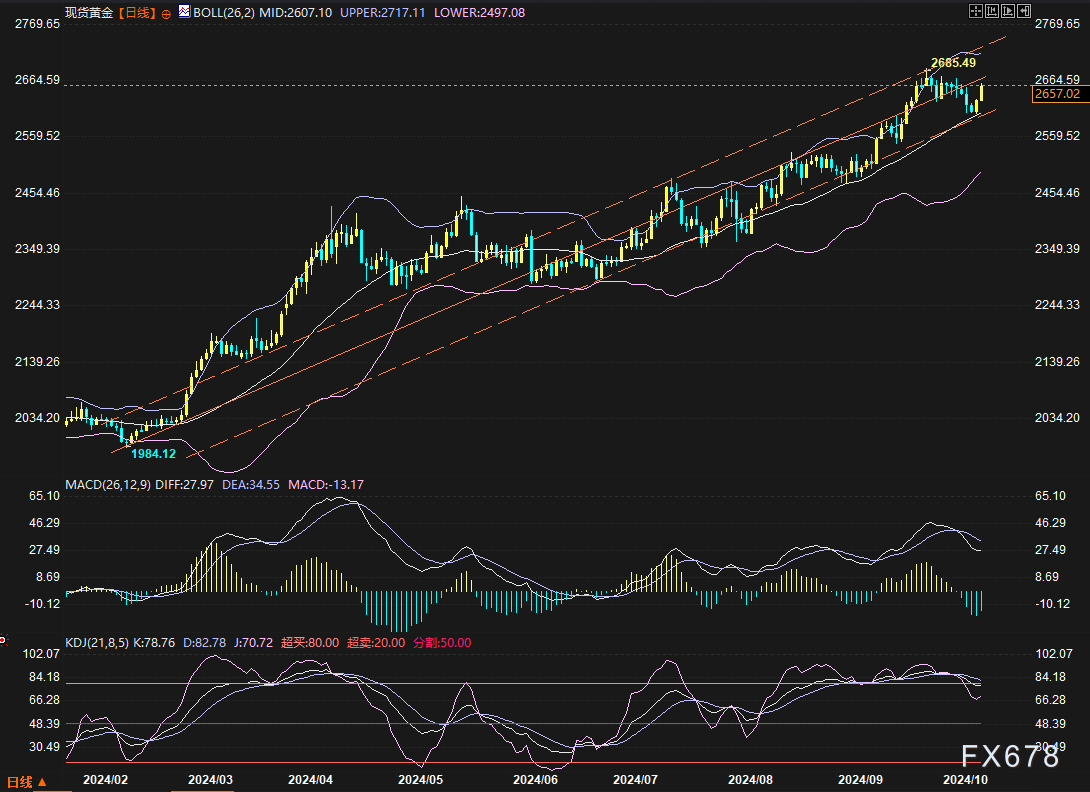Click the 超买:80.00 overbought threshold label
1090x792 pixels.
[307, 643]
